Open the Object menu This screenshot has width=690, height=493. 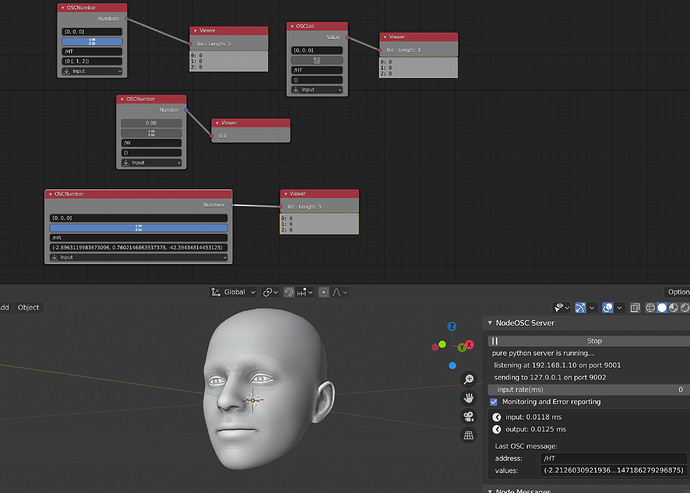click(28, 308)
